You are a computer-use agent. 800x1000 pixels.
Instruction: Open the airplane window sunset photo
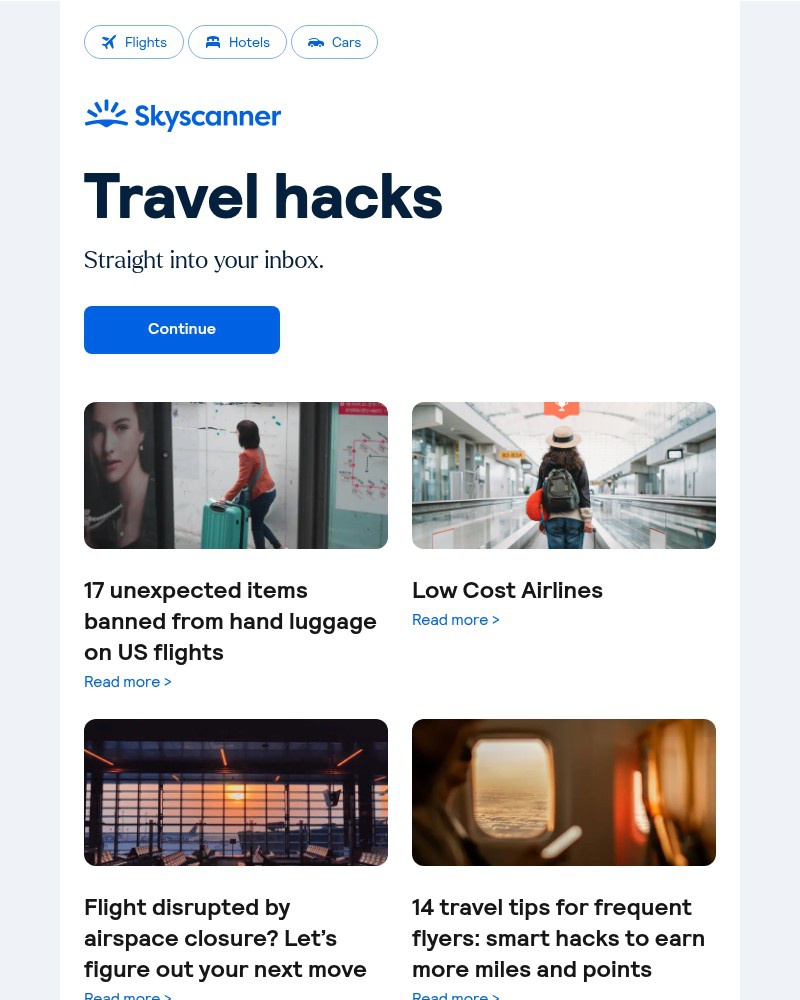tap(564, 792)
